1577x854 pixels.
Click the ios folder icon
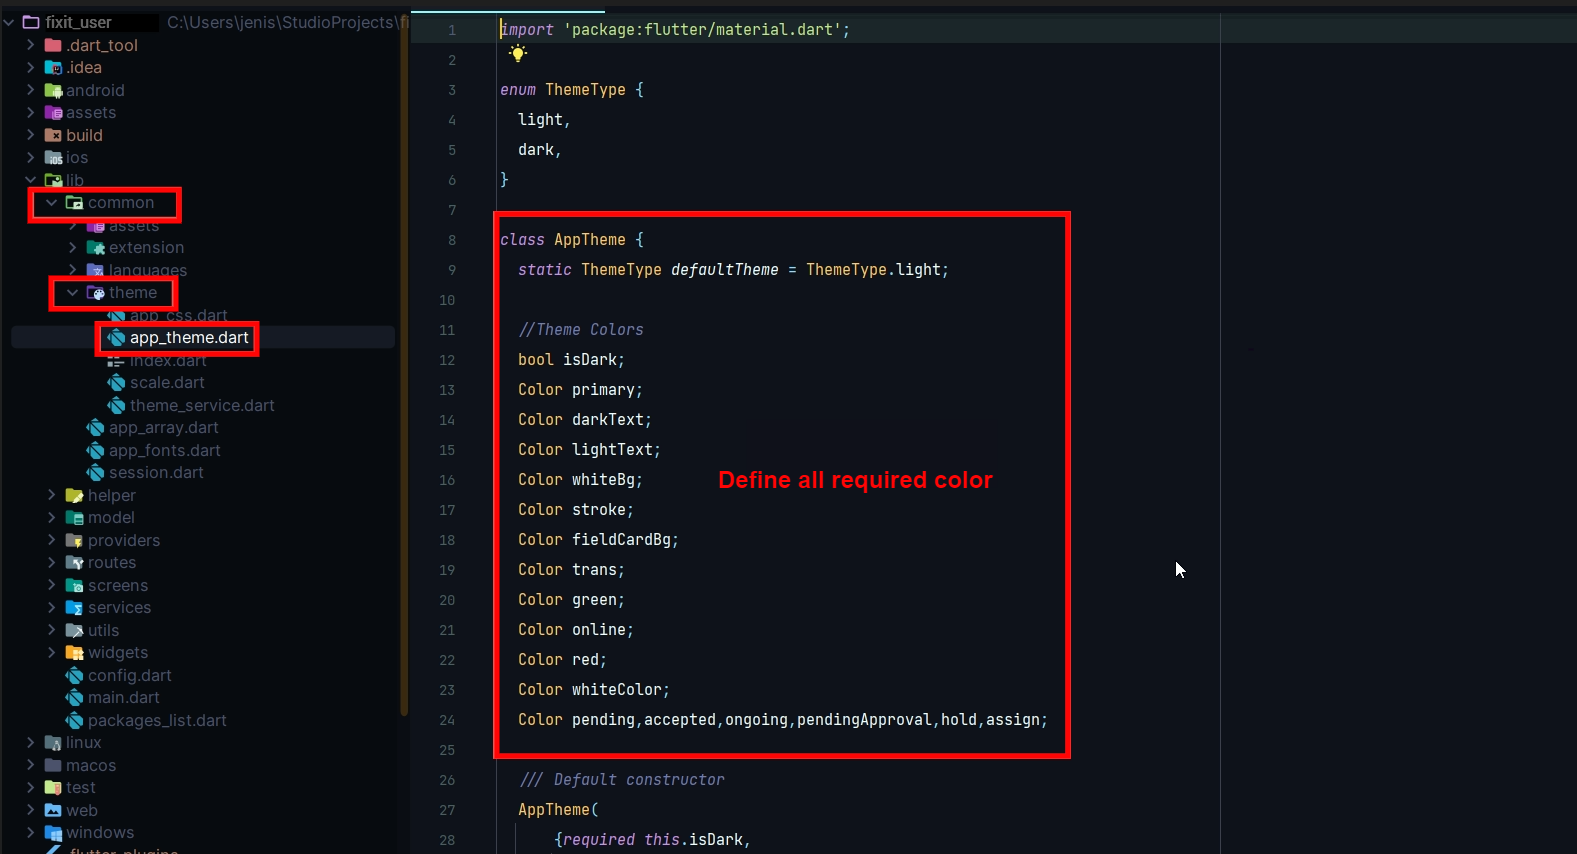coord(54,158)
